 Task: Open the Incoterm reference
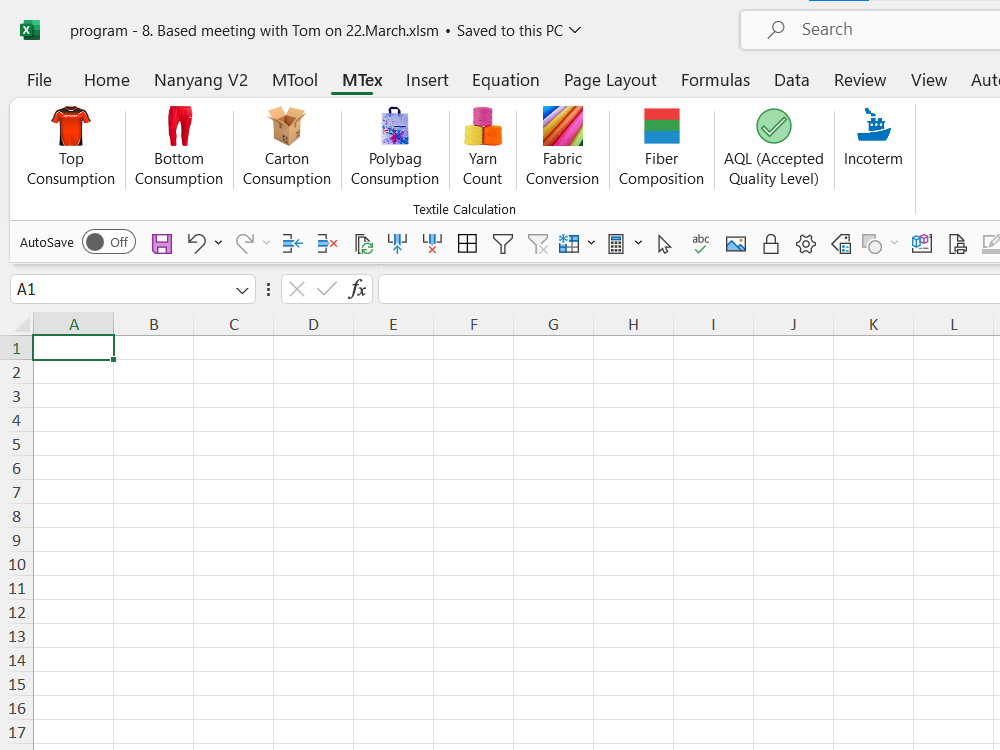[873, 138]
